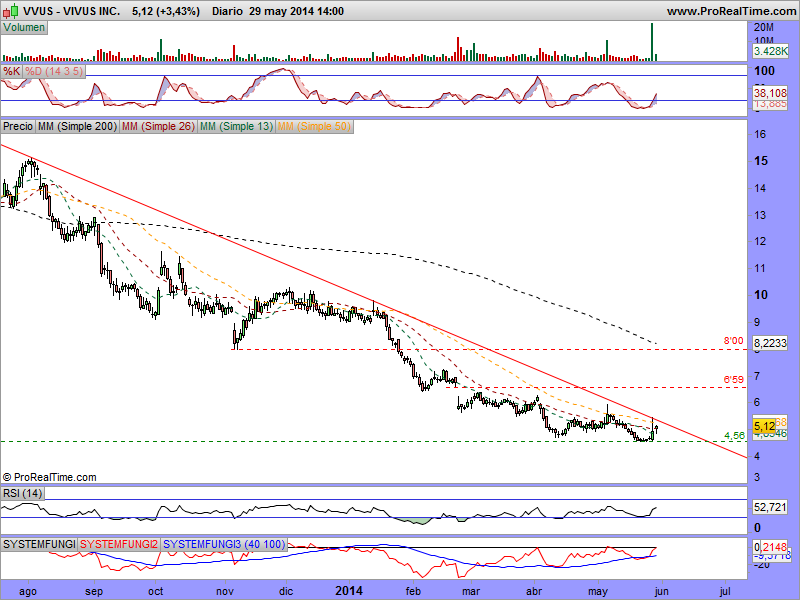Click the 6'59 resistance level label
The image size is (800, 600).
click(734, 379)
